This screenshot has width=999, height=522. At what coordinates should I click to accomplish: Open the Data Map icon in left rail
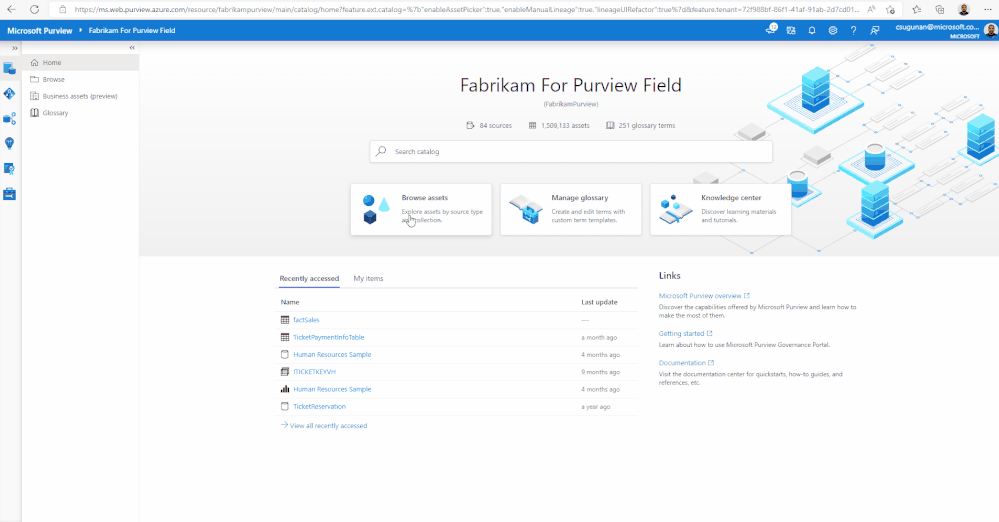(x=10, y=94)
